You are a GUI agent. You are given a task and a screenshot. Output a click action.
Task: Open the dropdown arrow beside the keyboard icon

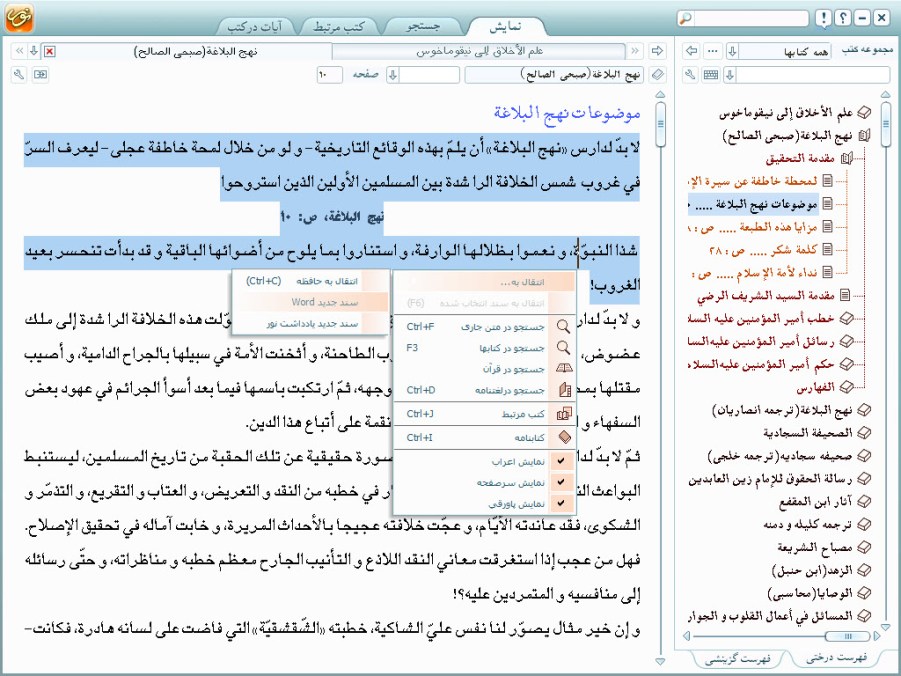730,75
